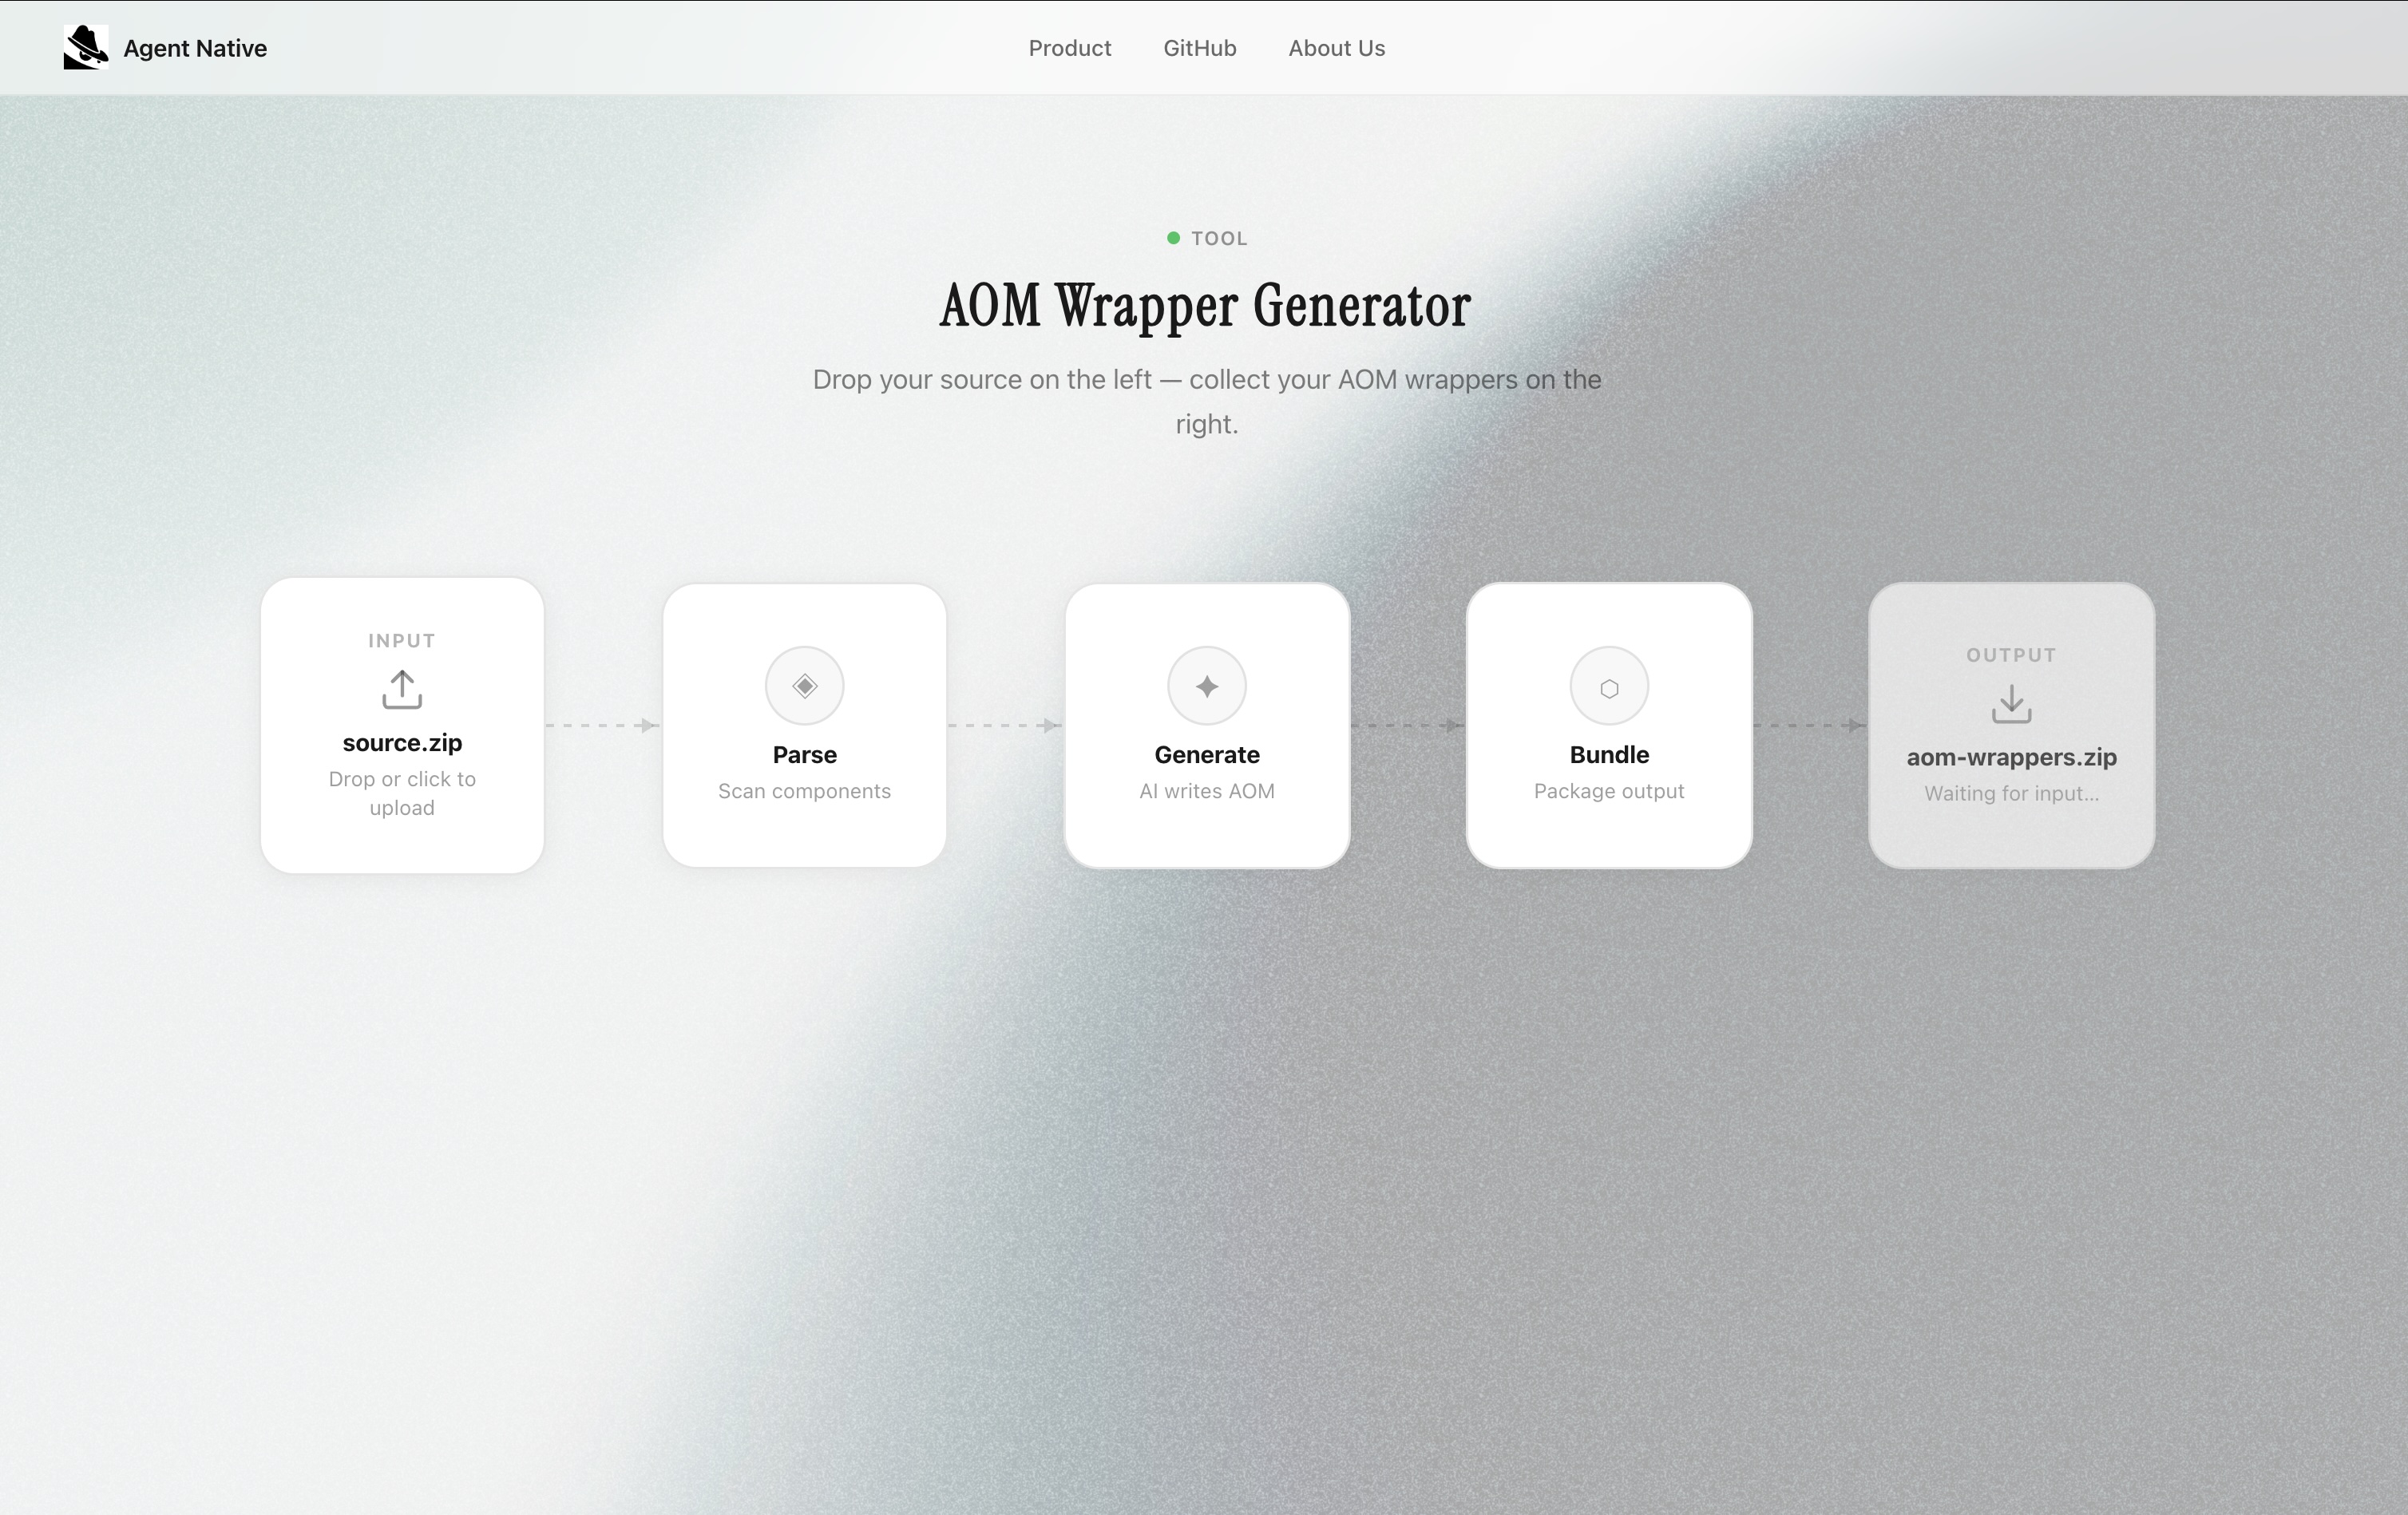Click the download arrow icon in Output card

tap(2010, 704)
